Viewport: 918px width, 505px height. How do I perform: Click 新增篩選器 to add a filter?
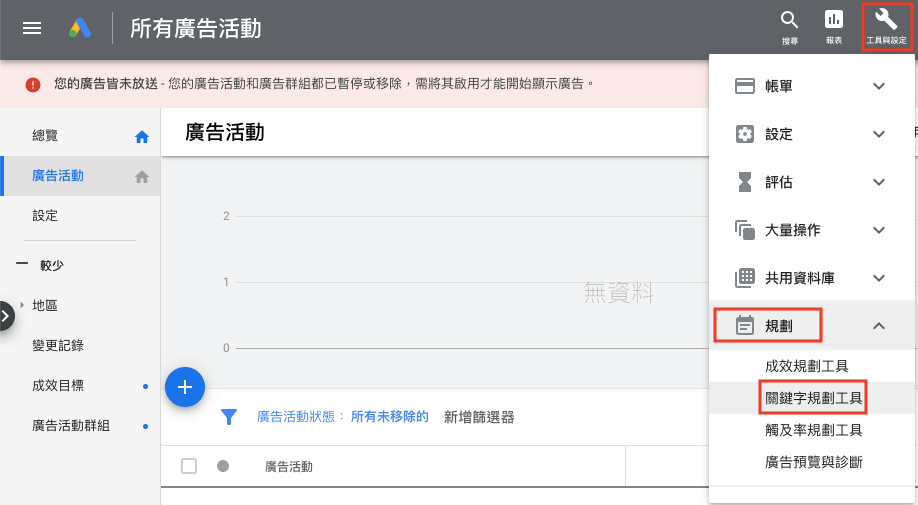[x=479, y=417]
